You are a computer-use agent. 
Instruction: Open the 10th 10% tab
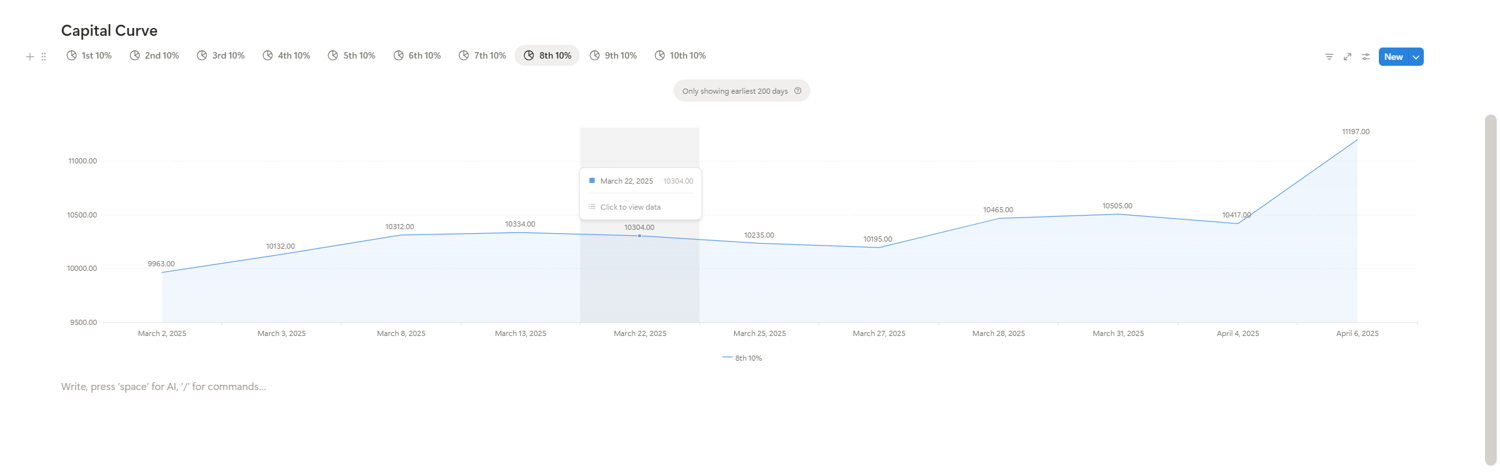point(680,56)
